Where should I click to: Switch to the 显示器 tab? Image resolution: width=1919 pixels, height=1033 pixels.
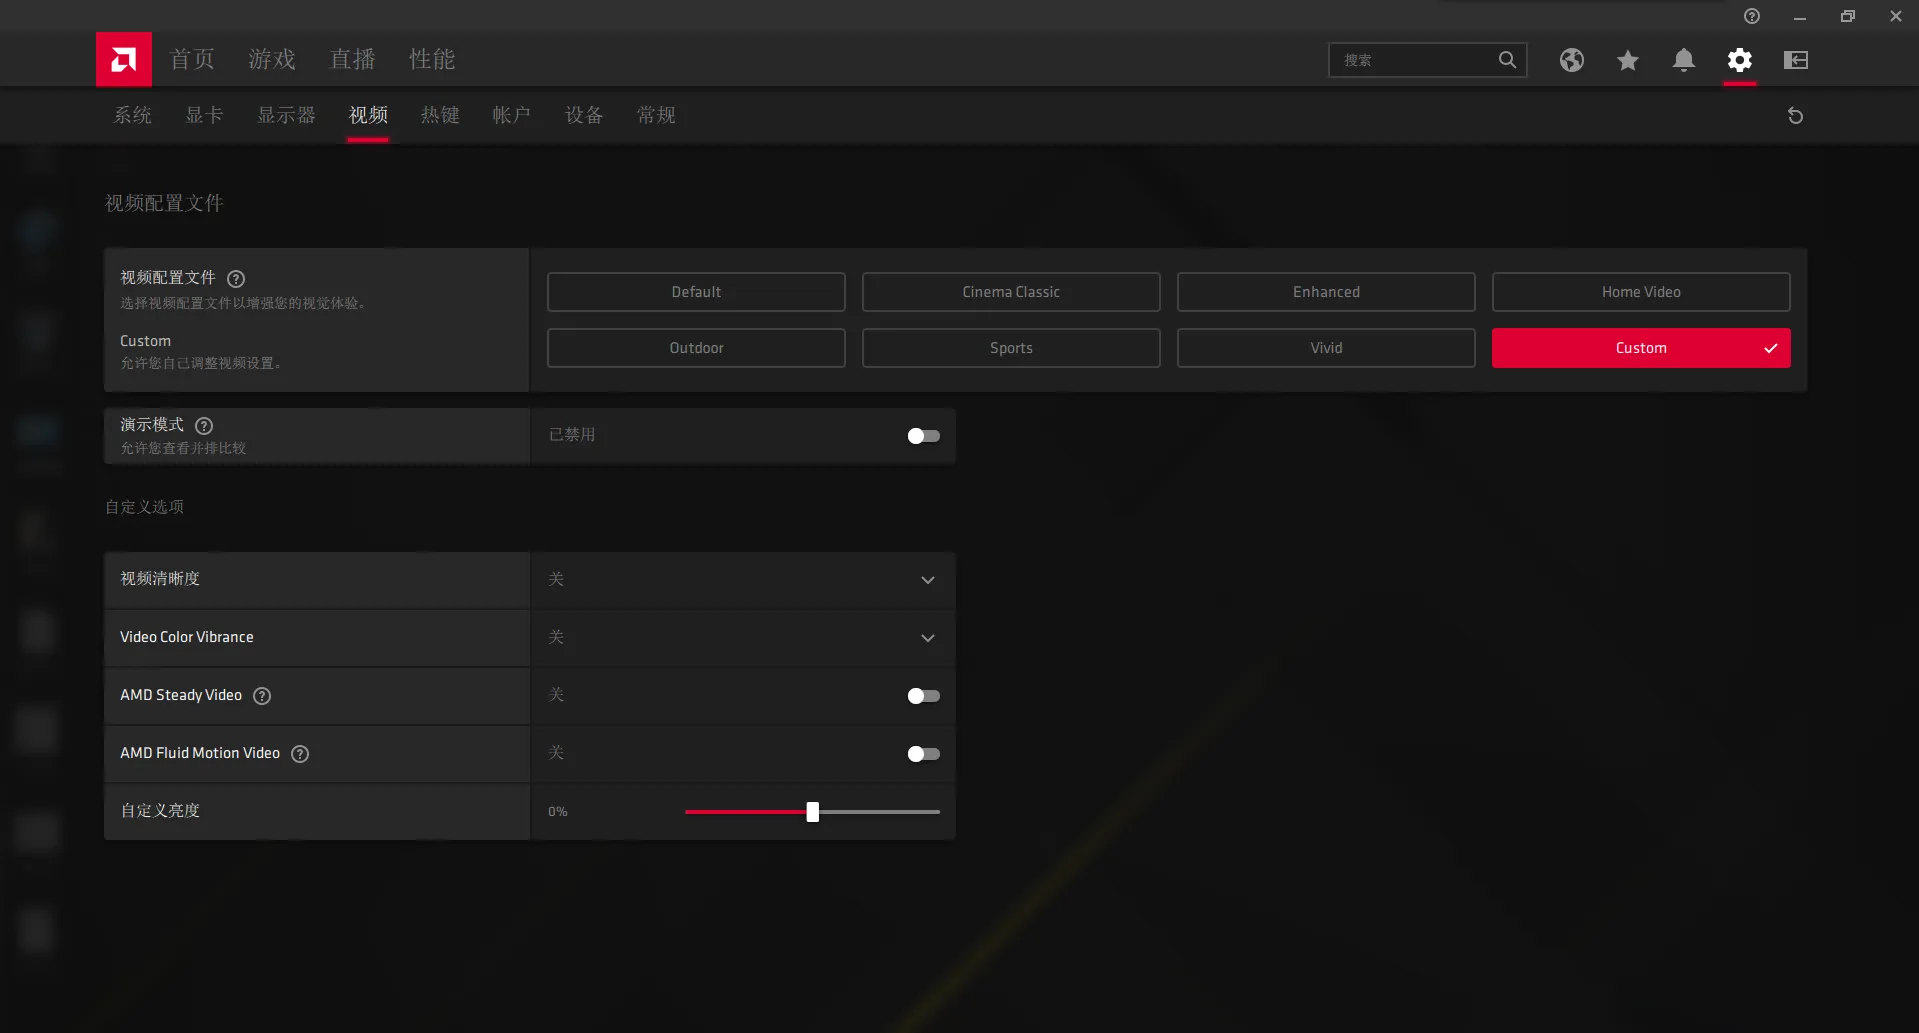tap(286, 116)
